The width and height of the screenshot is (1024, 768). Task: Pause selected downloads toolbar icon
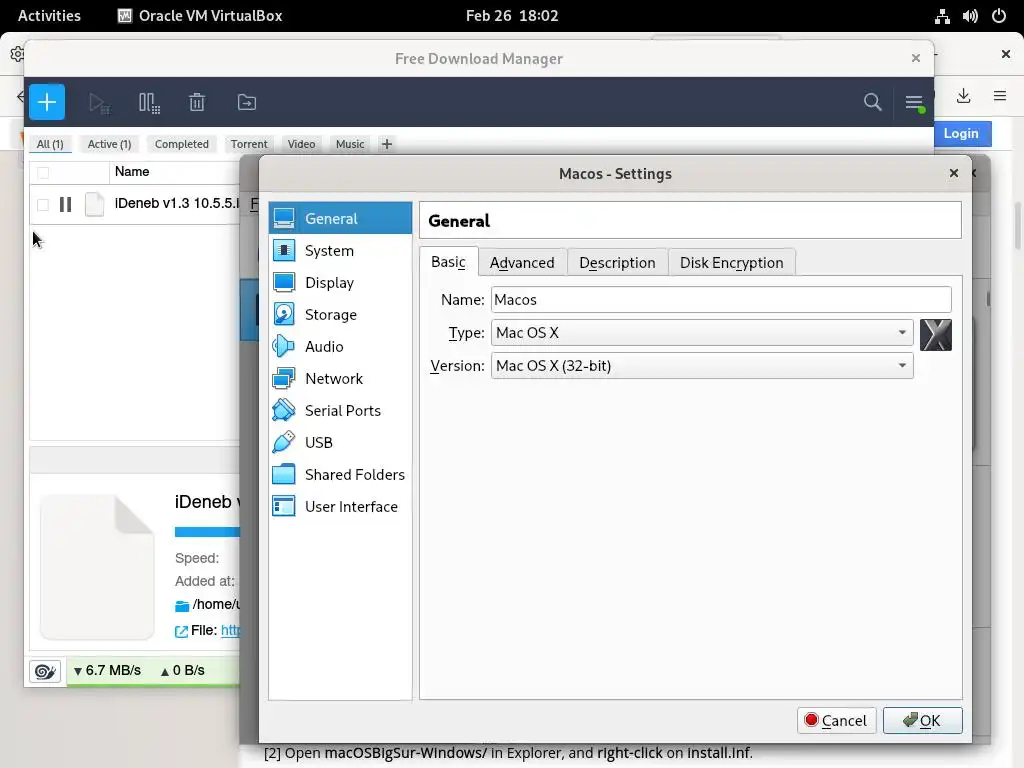point(150,103)
